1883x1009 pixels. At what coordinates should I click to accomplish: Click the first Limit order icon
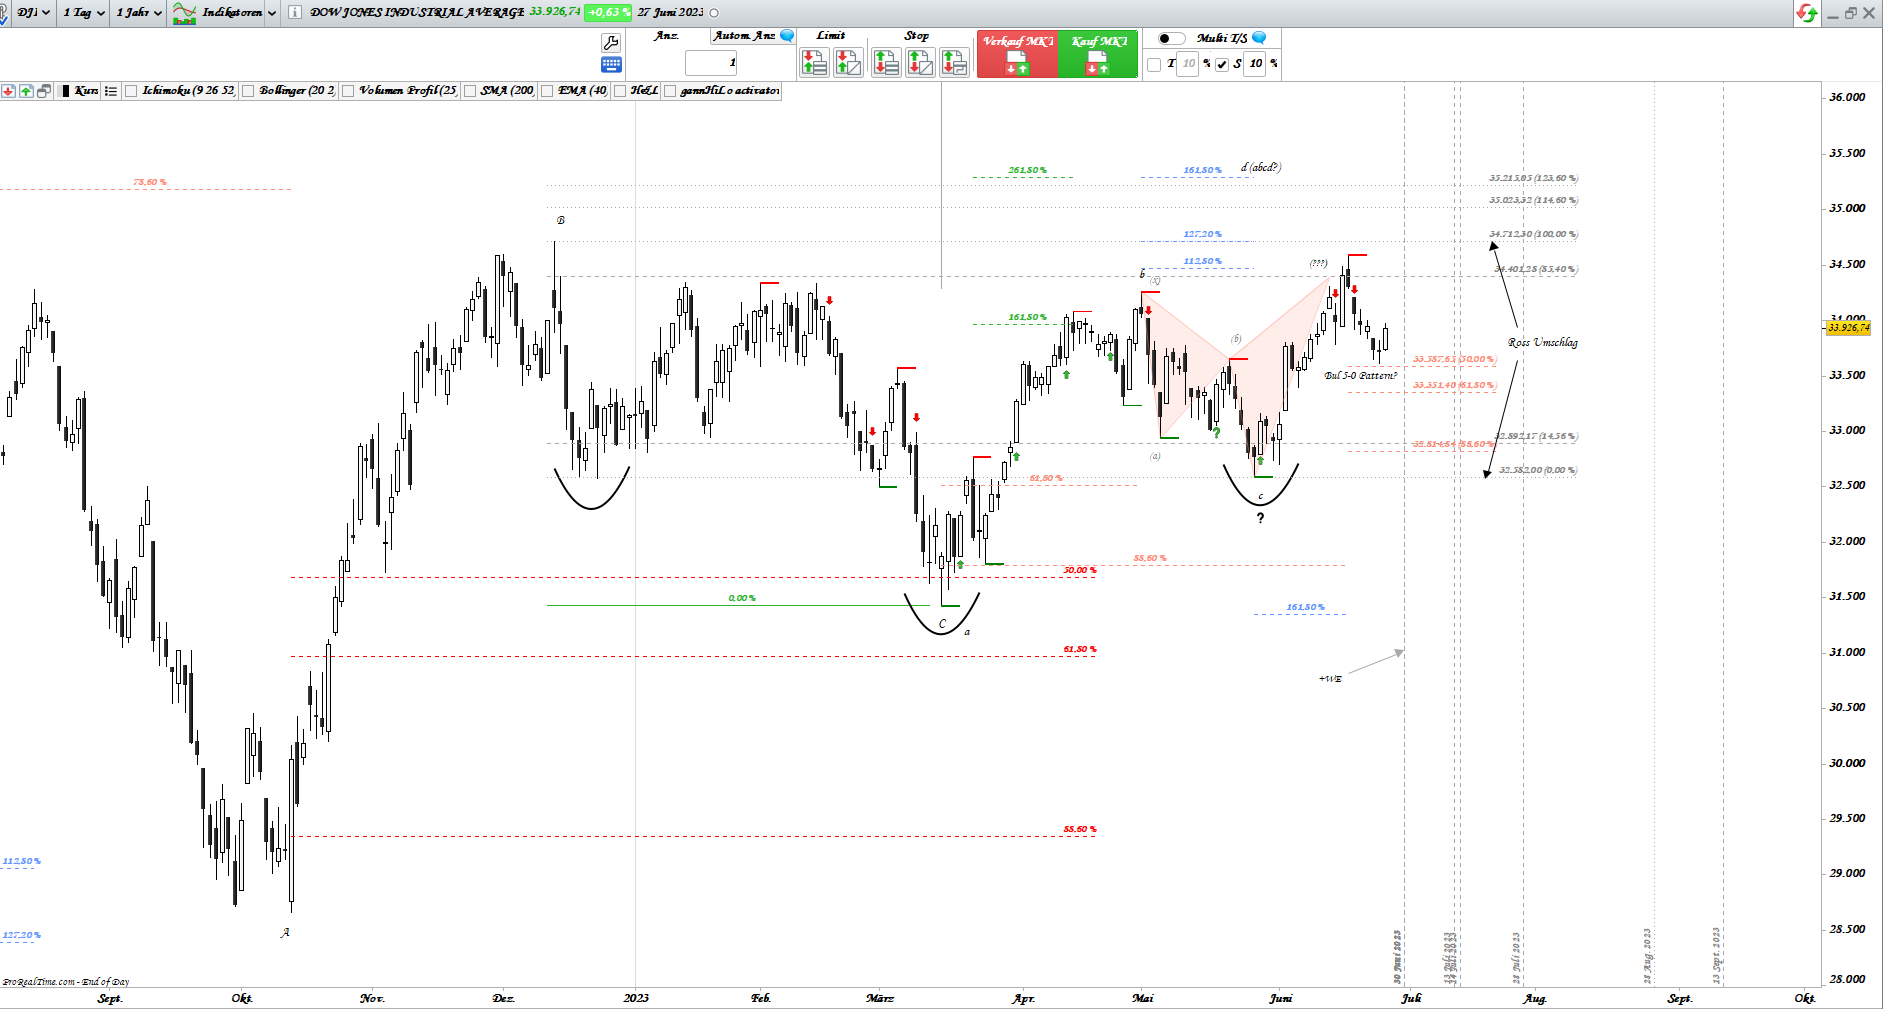point(815,62)
